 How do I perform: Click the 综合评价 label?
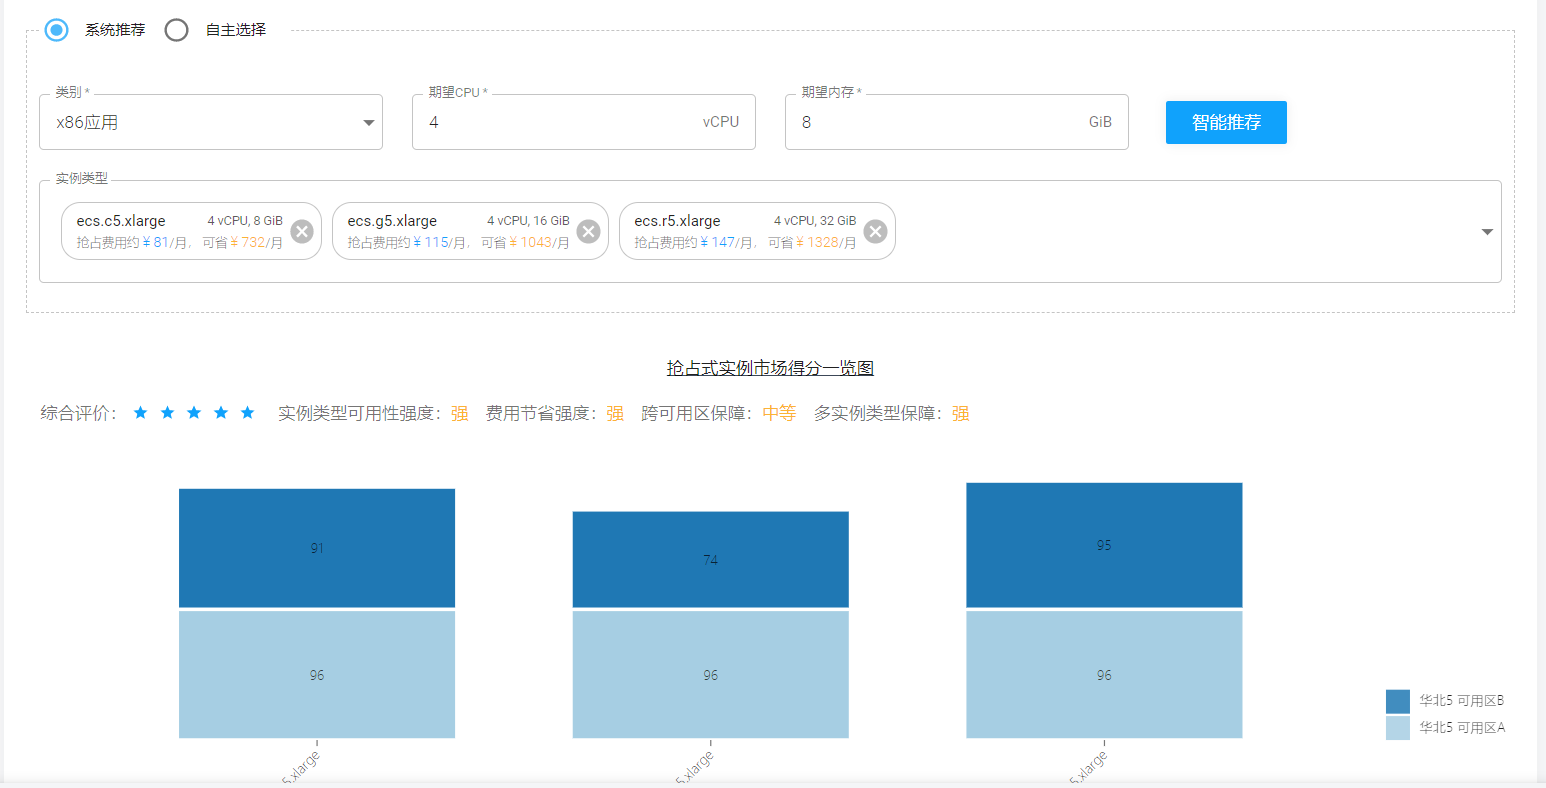79,414
